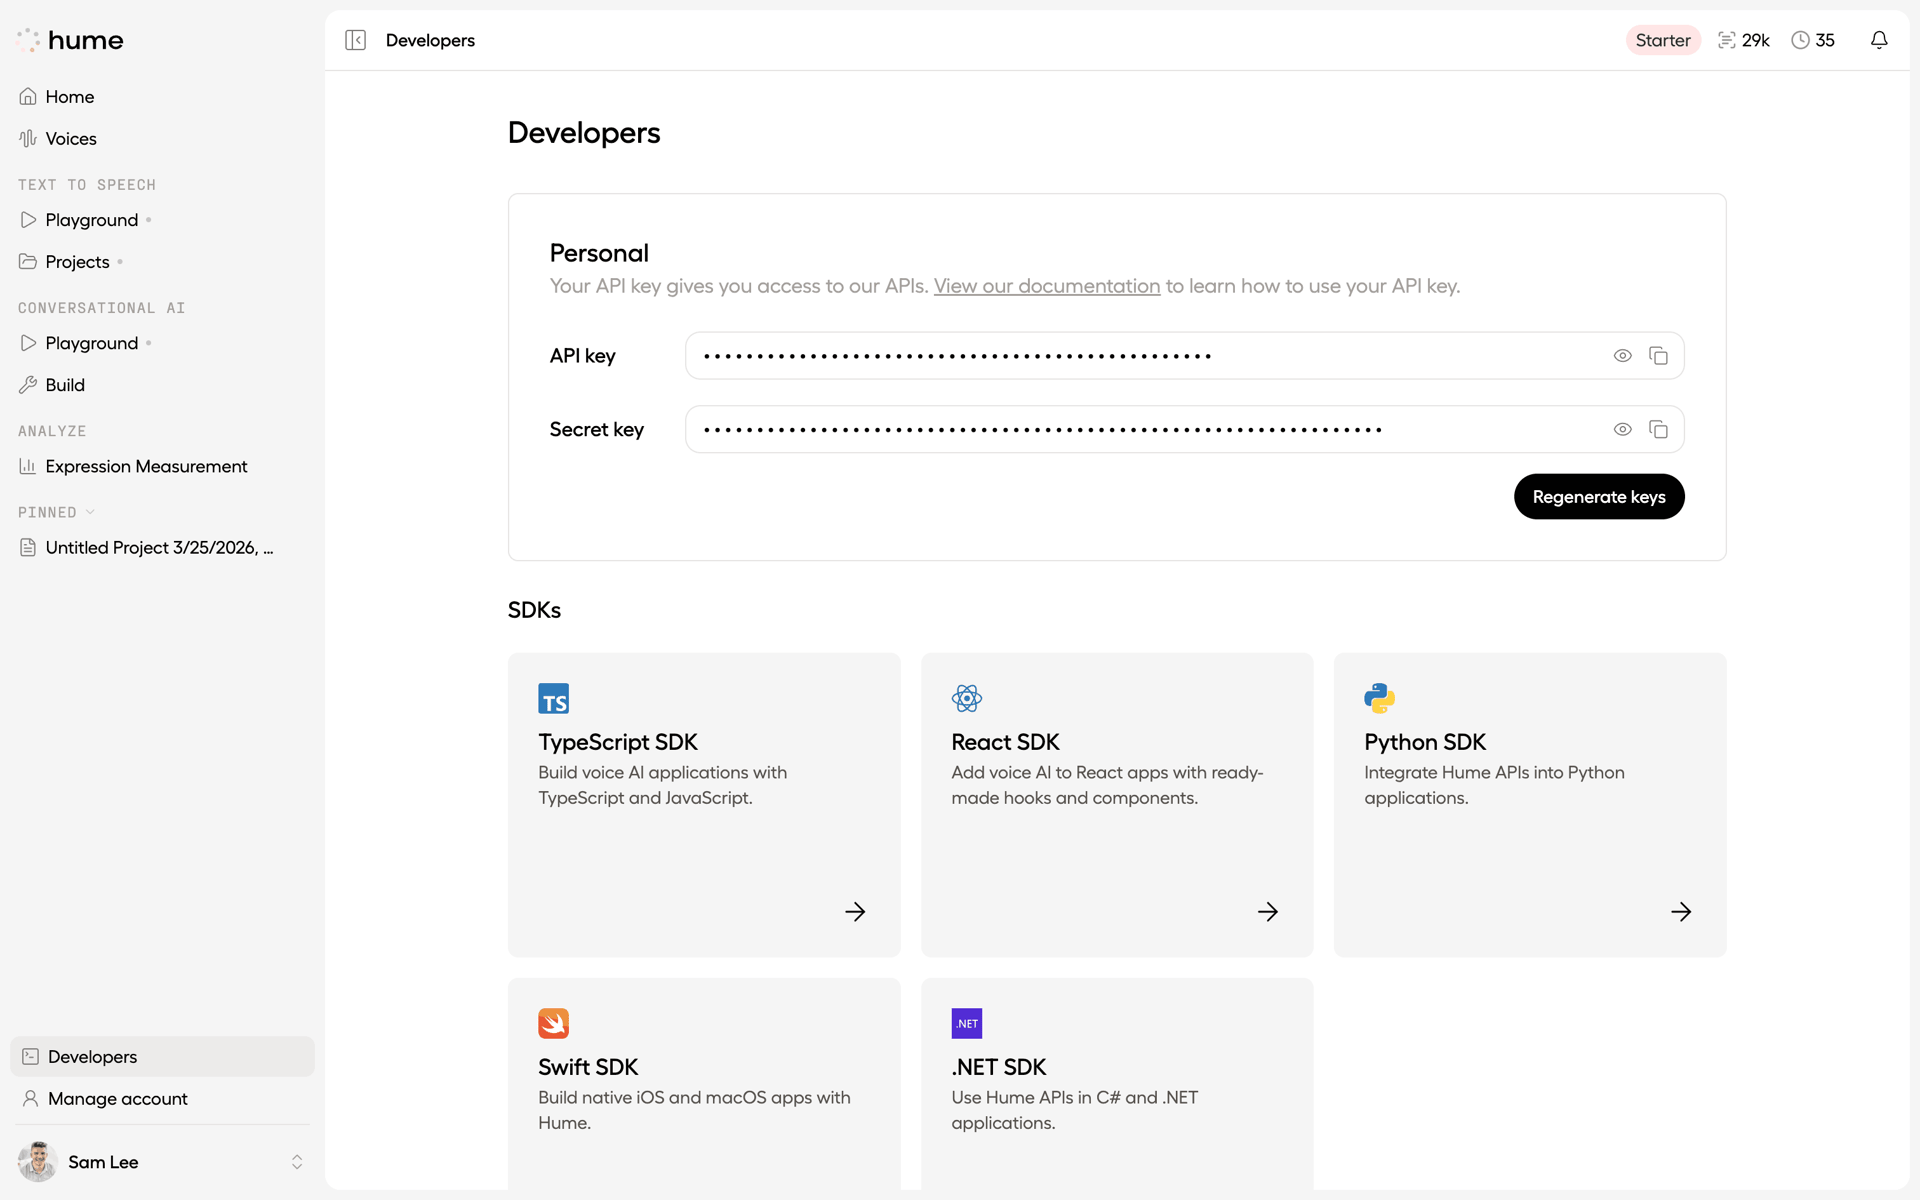
Task: Open Python SDK card title
Action: pyautogui.click(x=1425, y=742)
